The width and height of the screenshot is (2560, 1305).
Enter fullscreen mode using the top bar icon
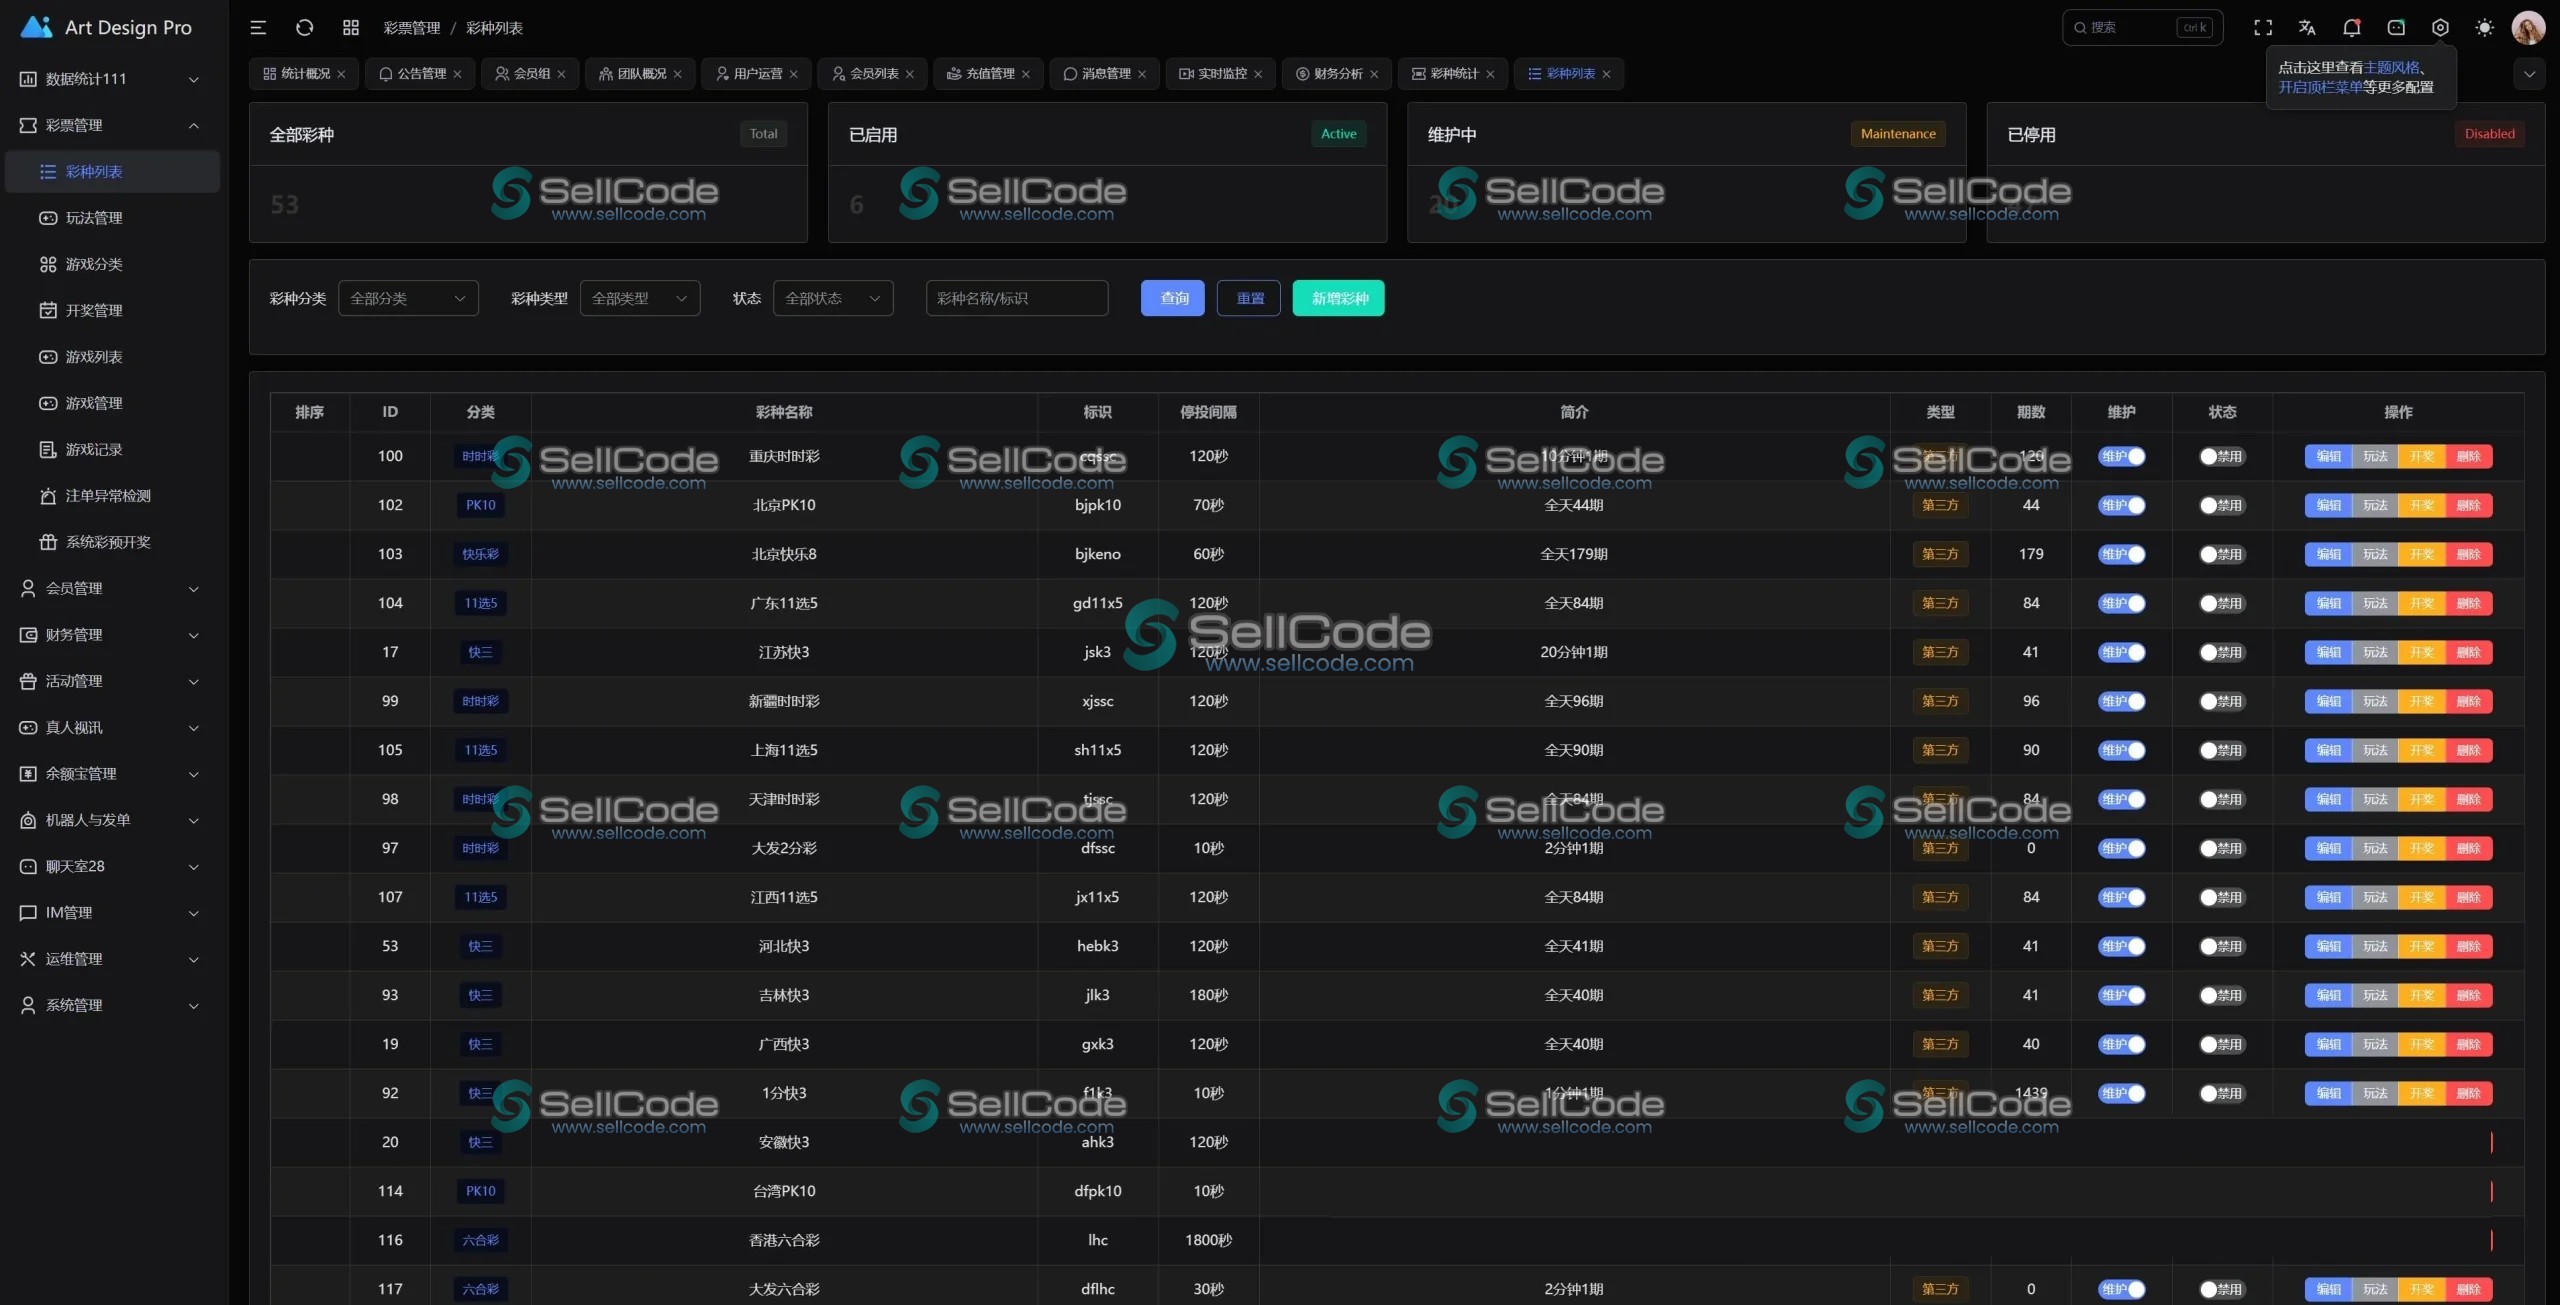click(2263, 28)
